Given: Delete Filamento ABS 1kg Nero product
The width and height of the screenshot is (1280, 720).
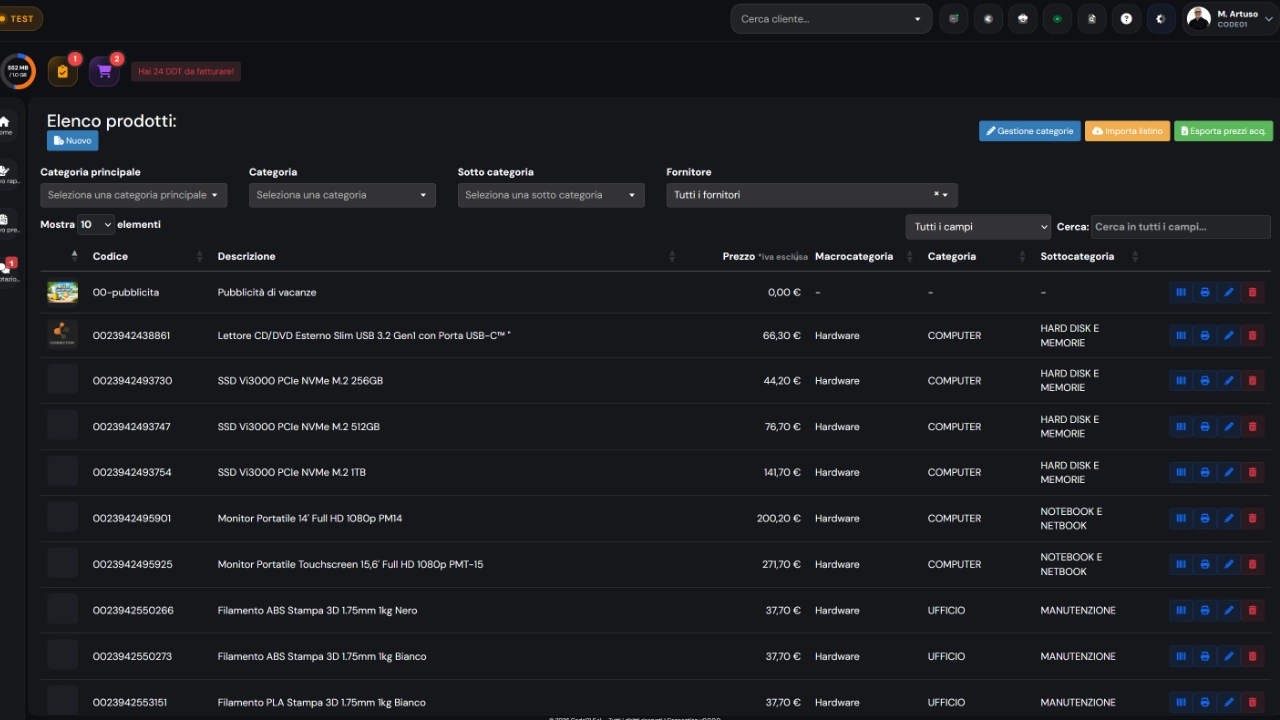Looking at the screenshot, I should point(1253,610).
